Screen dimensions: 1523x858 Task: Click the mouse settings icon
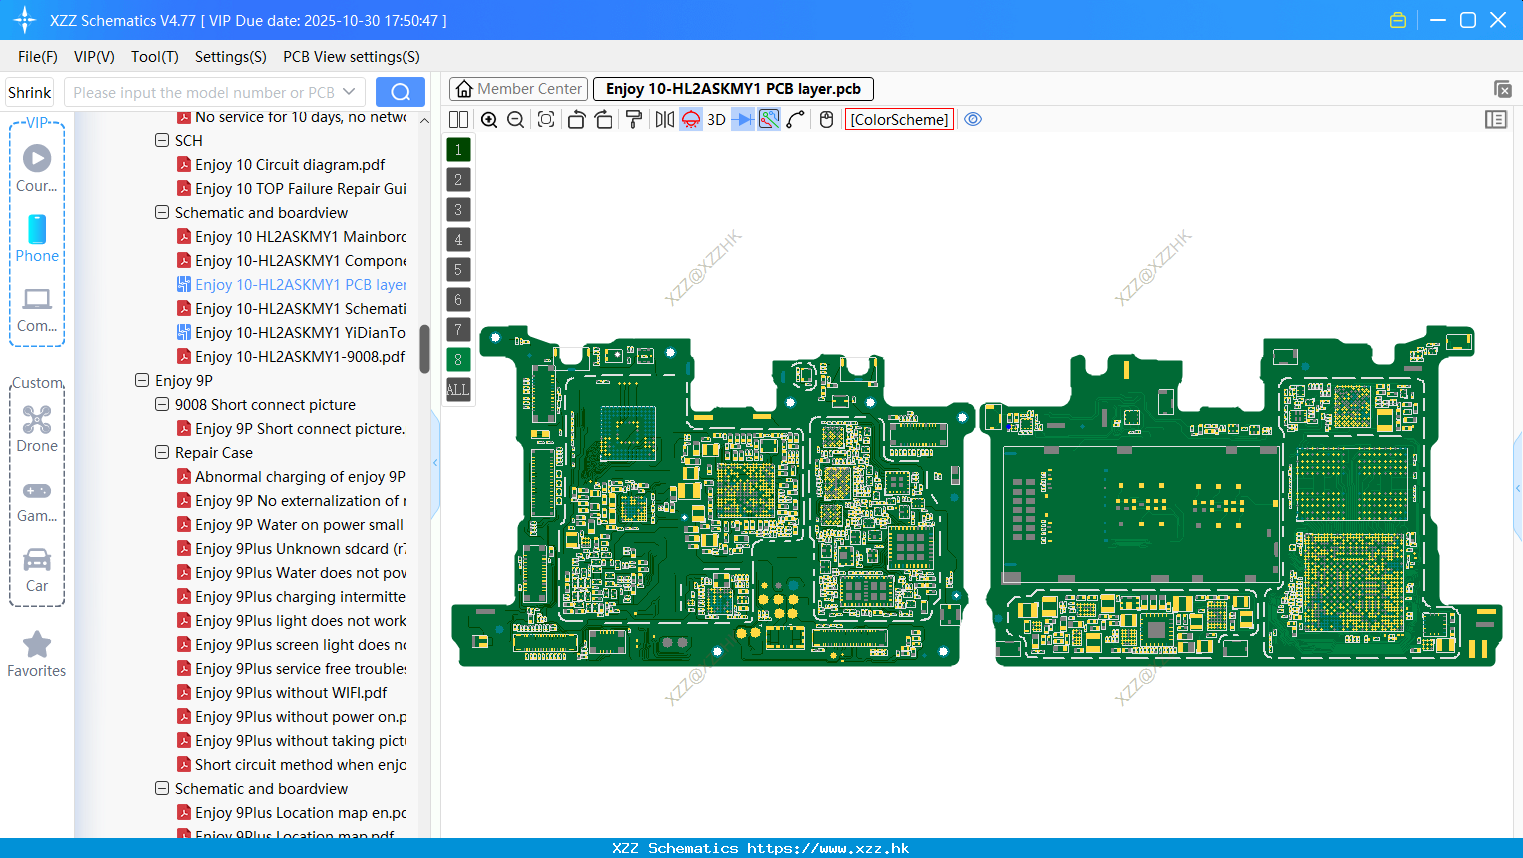pos(826,119)
